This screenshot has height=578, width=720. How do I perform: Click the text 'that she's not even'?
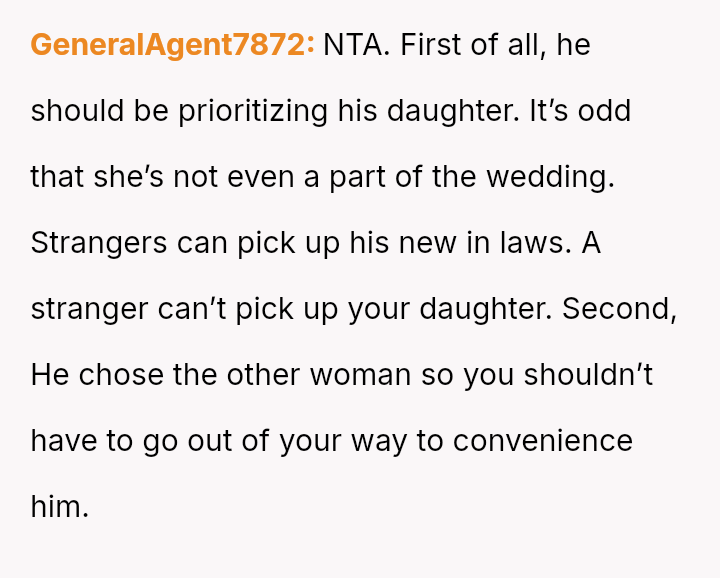163,177
